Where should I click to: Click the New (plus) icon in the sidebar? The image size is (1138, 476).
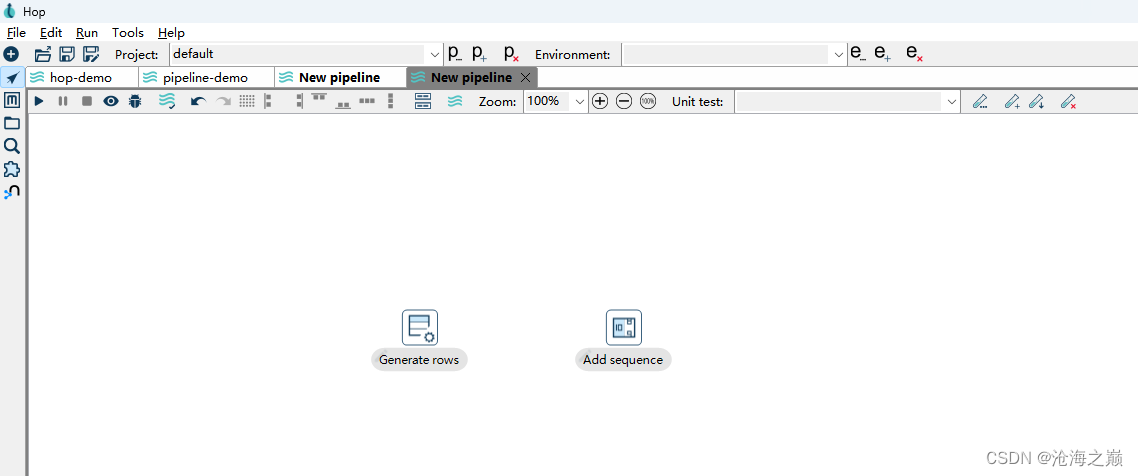(11, 54)
